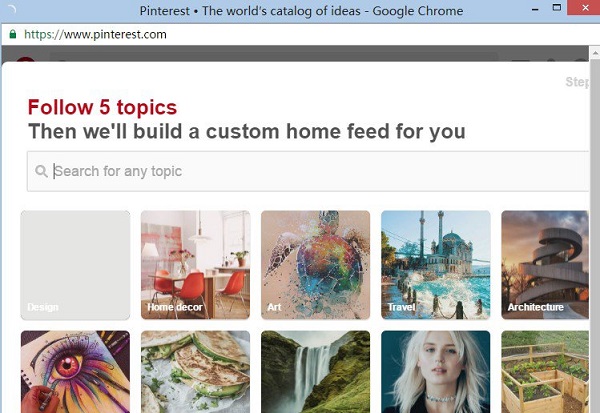Select the quesadilla food tile
This screenshot has height=413, width=600.
(x=196, y=372)
